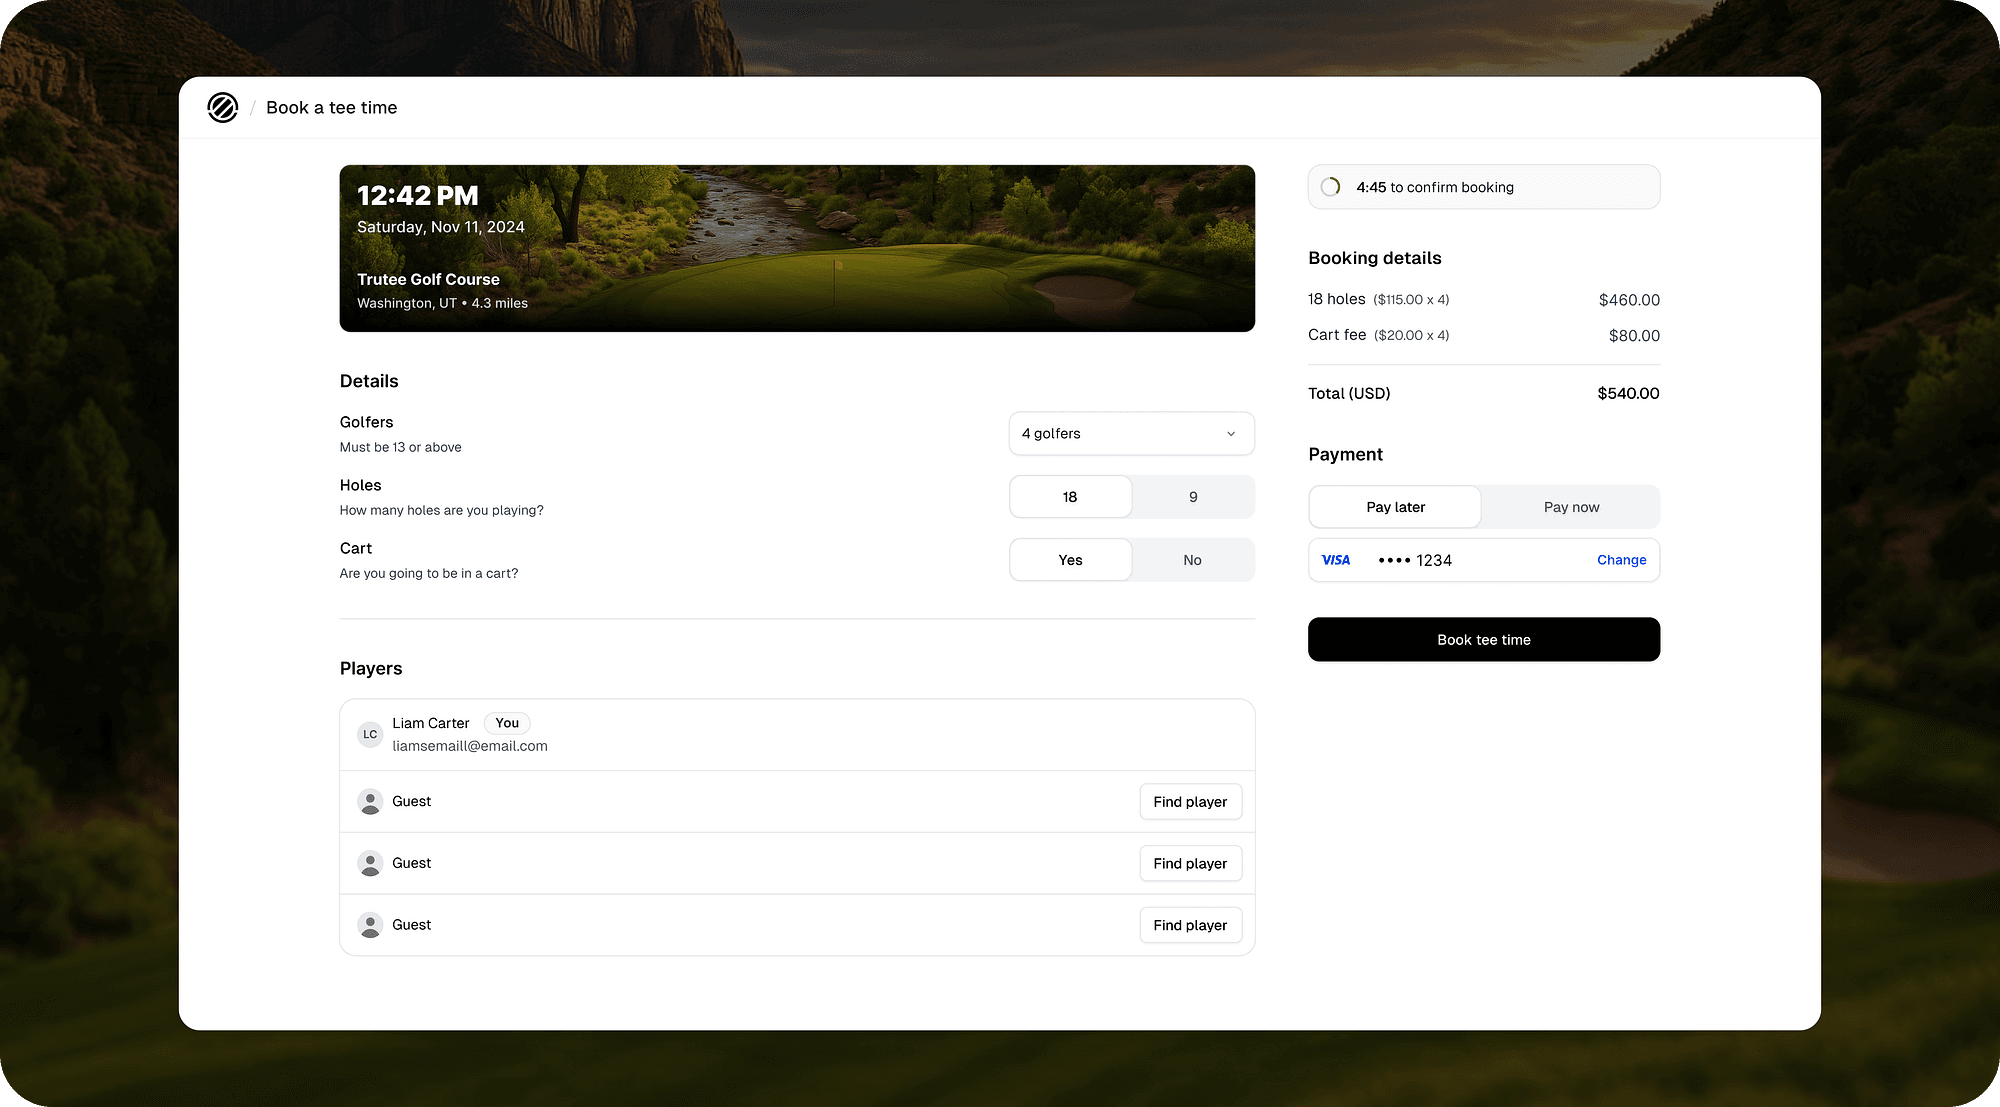
Task: Choose No for cart
Action: (1193, 560)
